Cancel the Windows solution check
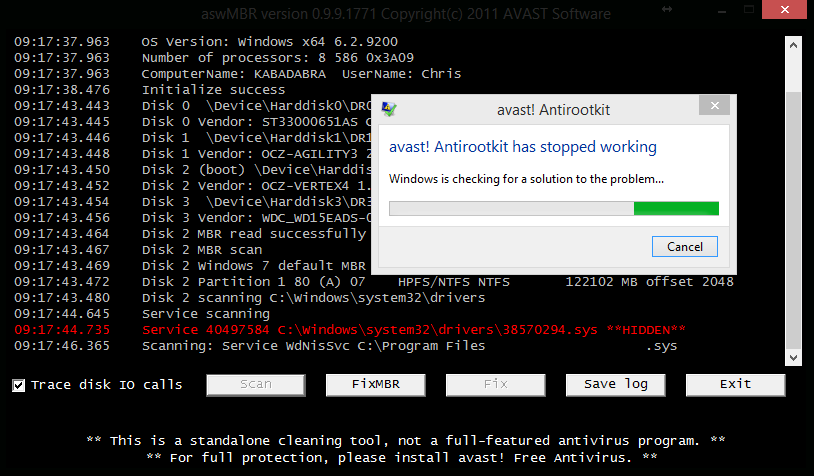 685,247
